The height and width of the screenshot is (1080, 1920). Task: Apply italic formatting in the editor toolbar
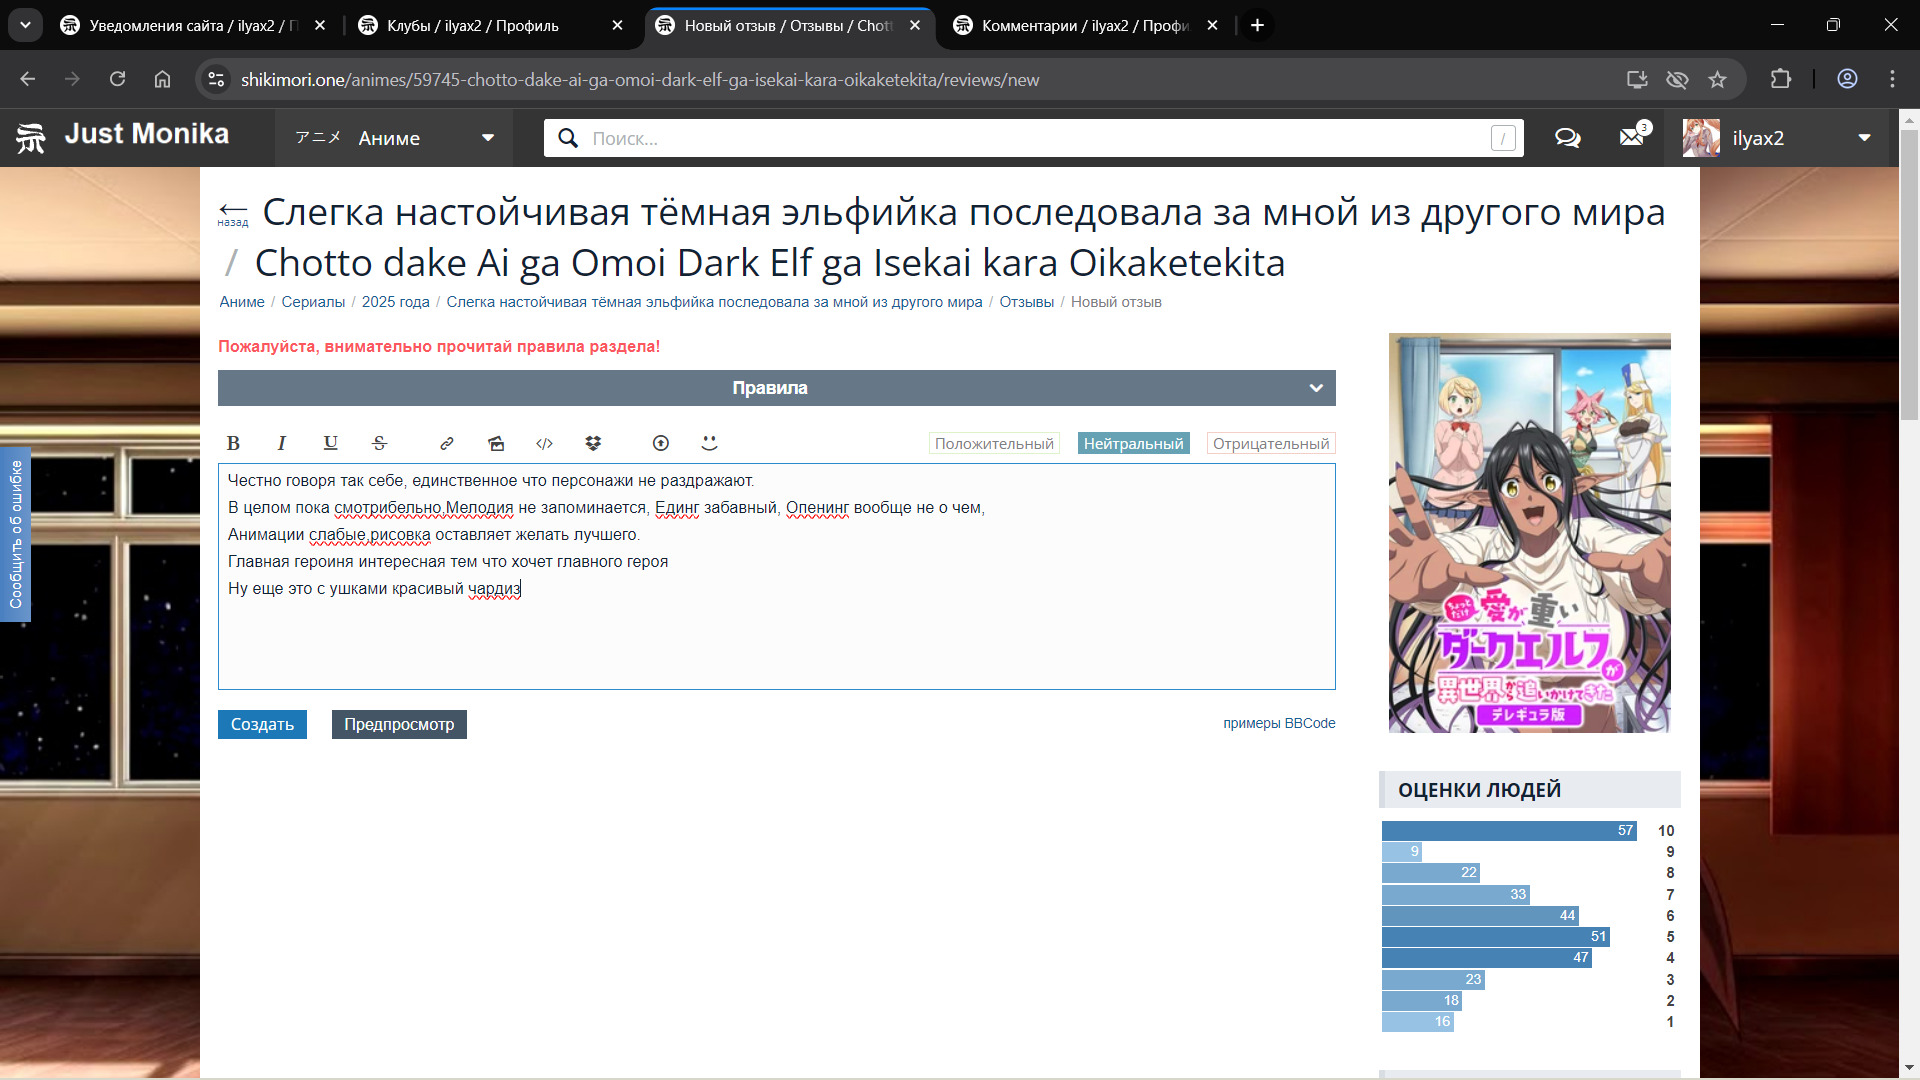[x=282, y=443]
